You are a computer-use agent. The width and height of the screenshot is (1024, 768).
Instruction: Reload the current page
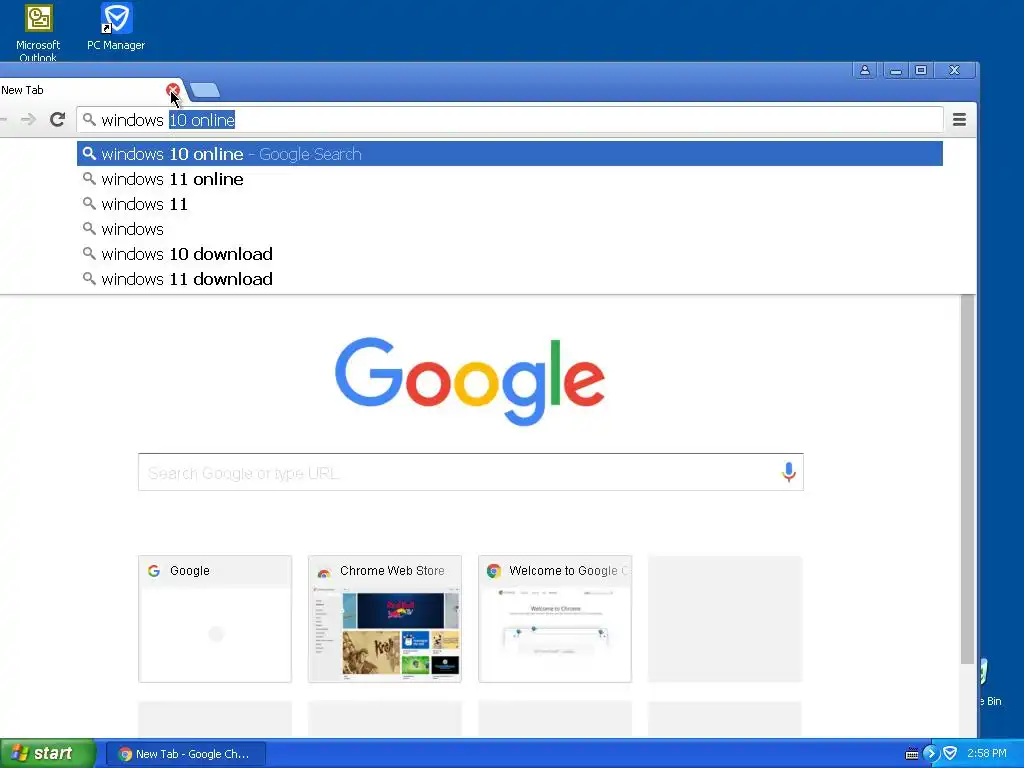pyautogui.click(x=57, y=120)
